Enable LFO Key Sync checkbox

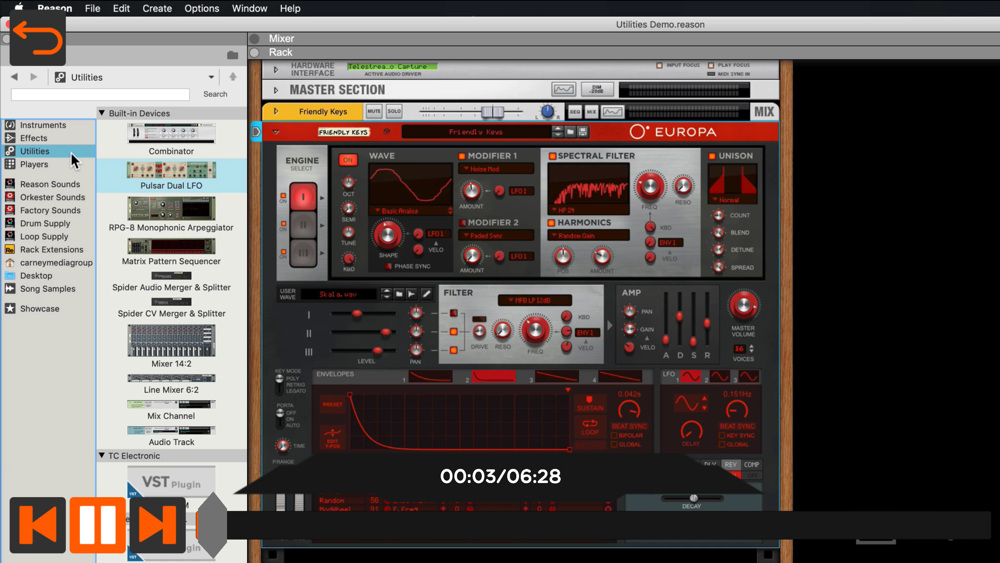[722, 435]
